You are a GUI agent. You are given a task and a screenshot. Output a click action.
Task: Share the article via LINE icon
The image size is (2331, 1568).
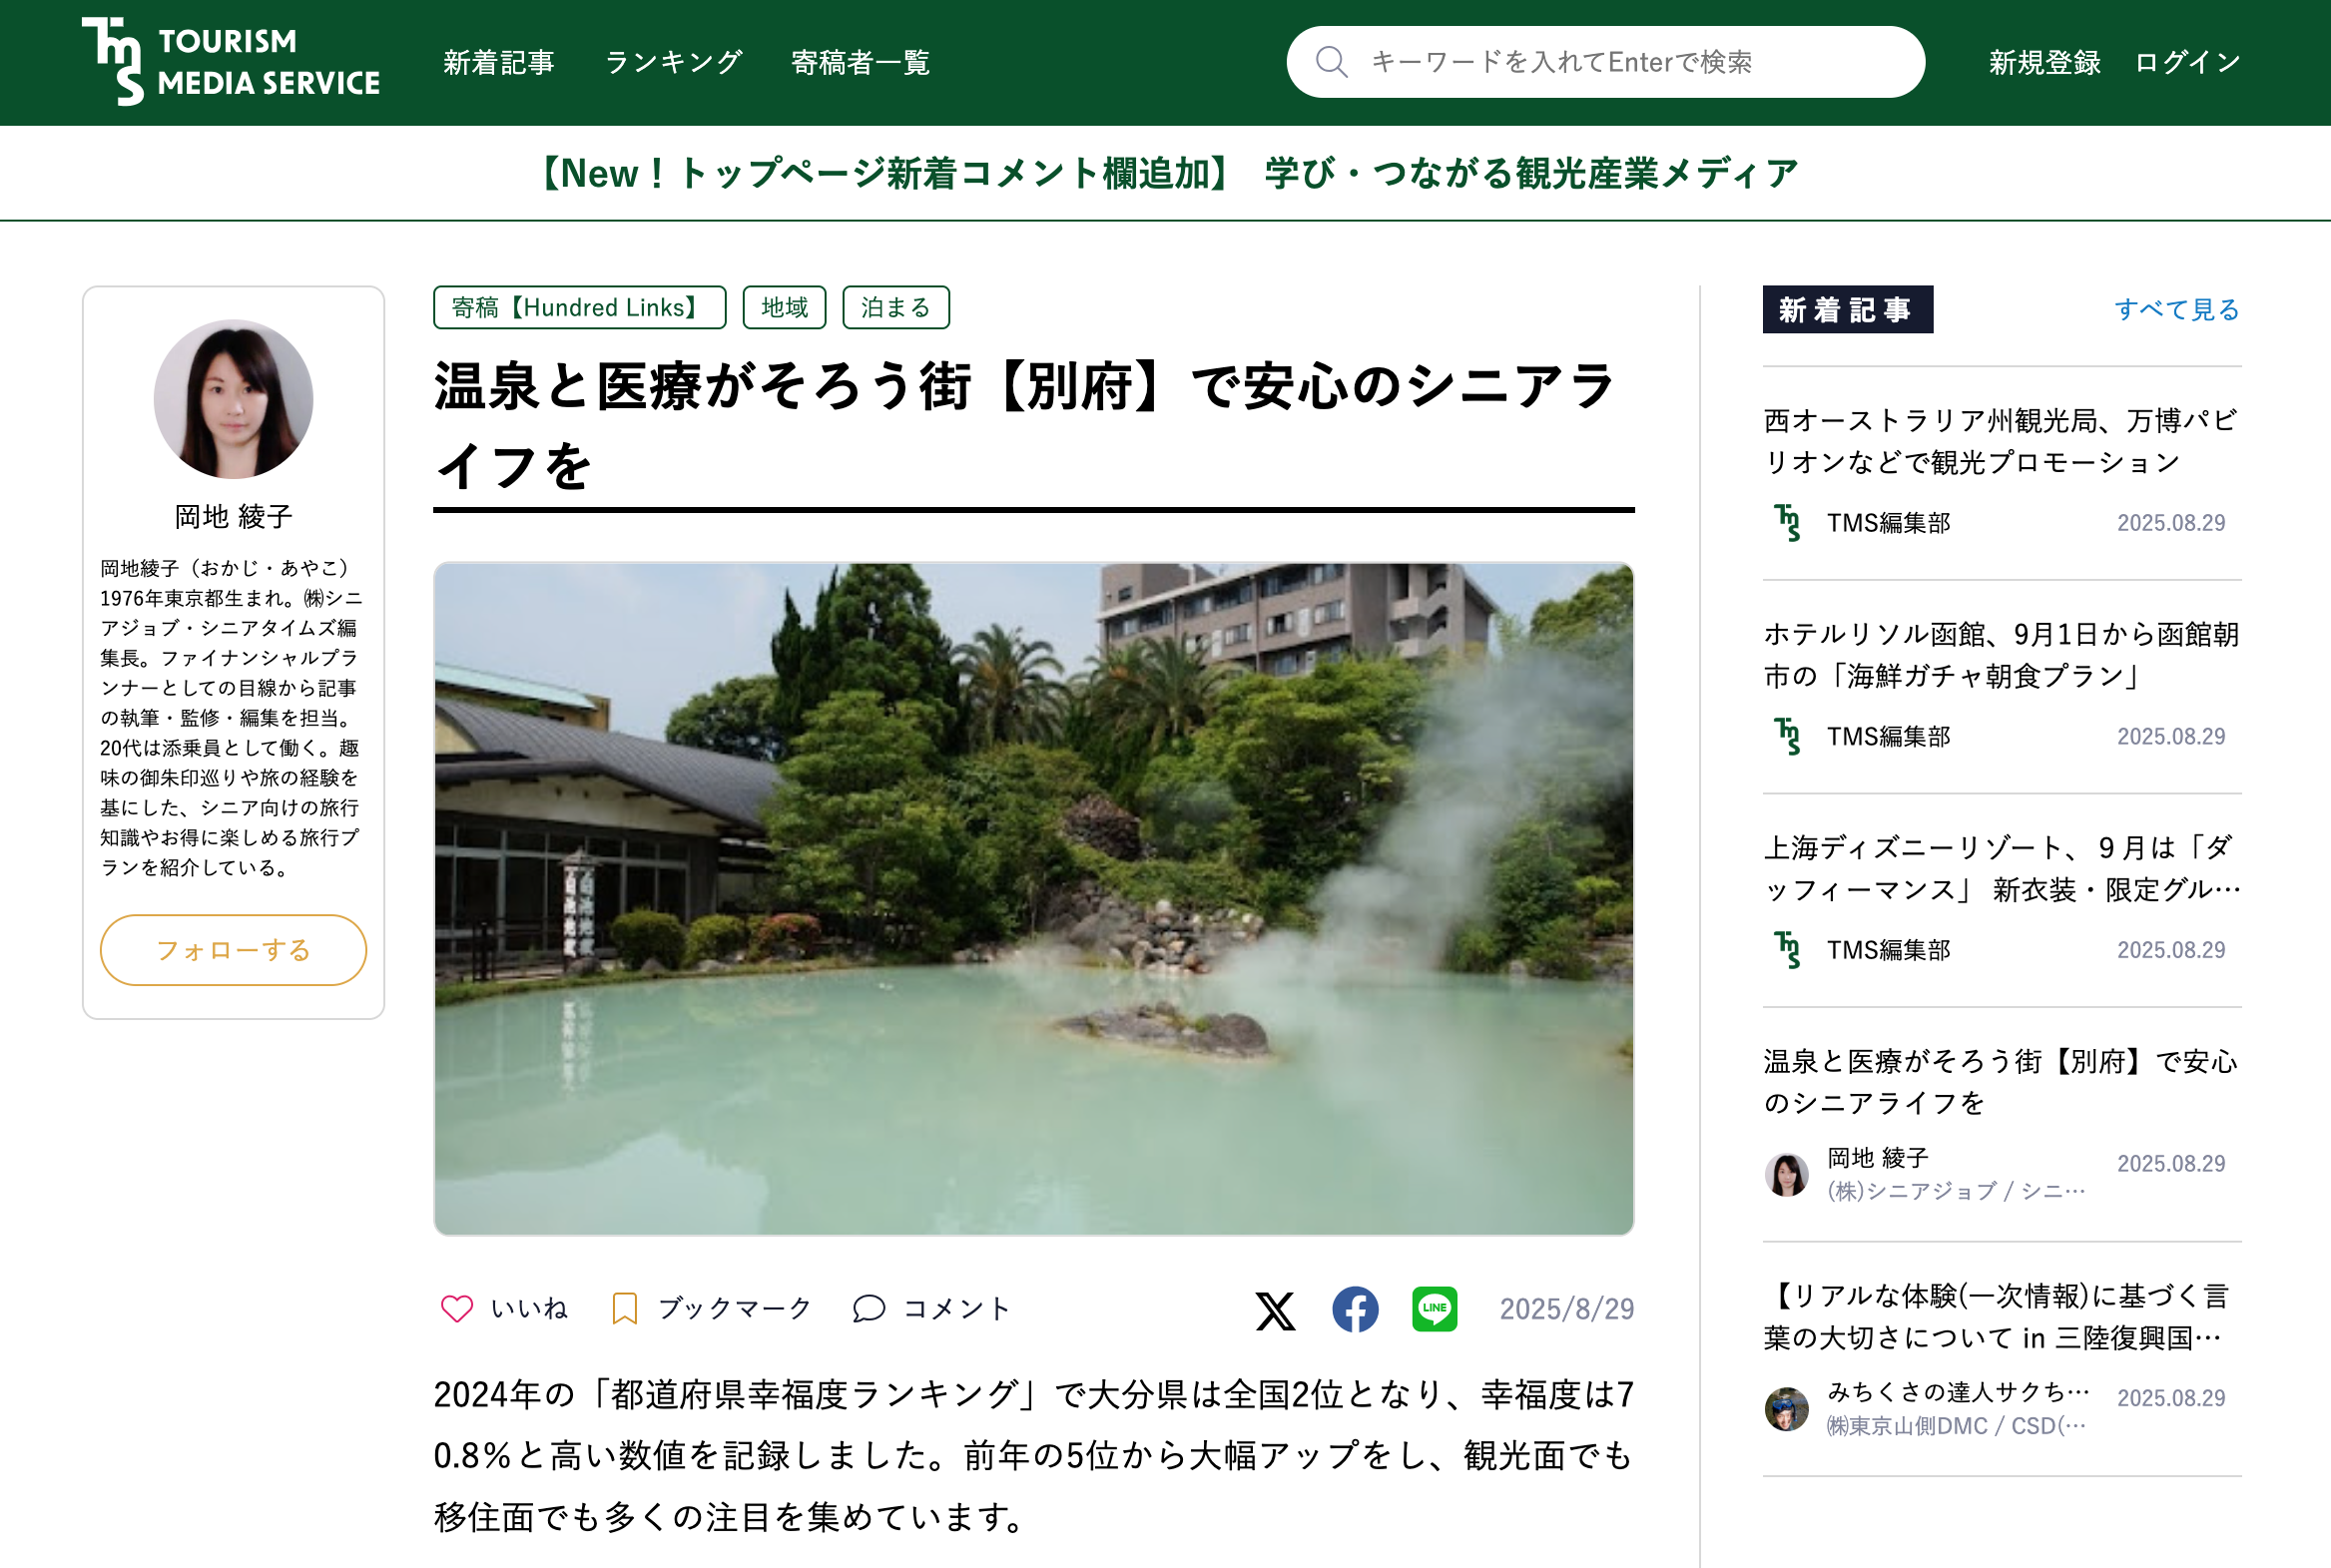1434,1309
